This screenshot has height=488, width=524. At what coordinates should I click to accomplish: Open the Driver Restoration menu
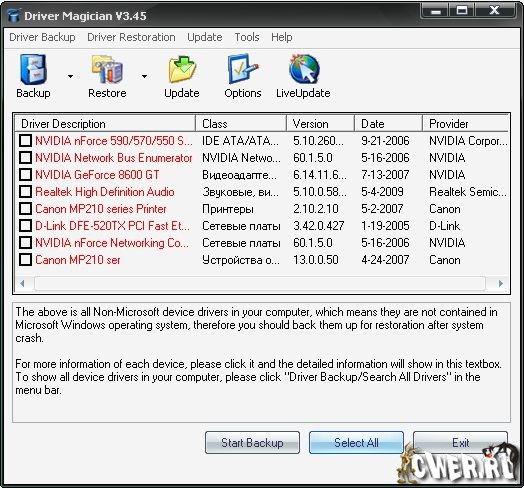(x=131, y=37)
